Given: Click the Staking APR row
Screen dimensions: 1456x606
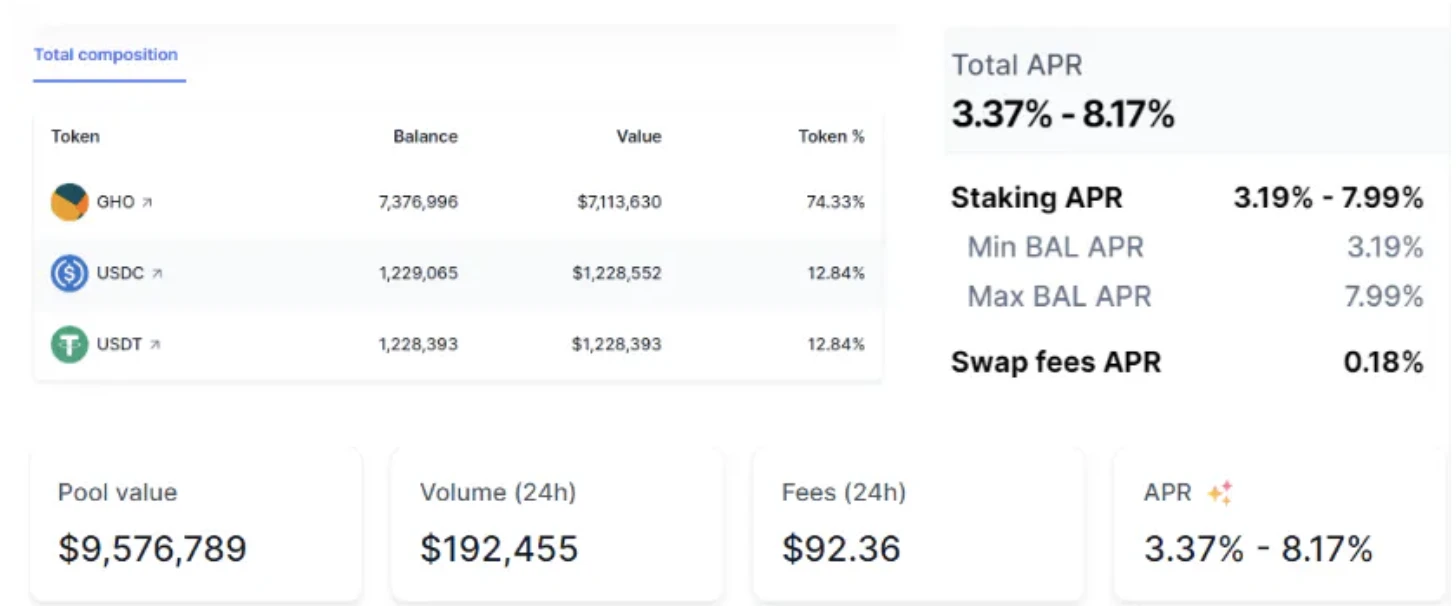Looking at the screenshot, I should point(1186,198).
